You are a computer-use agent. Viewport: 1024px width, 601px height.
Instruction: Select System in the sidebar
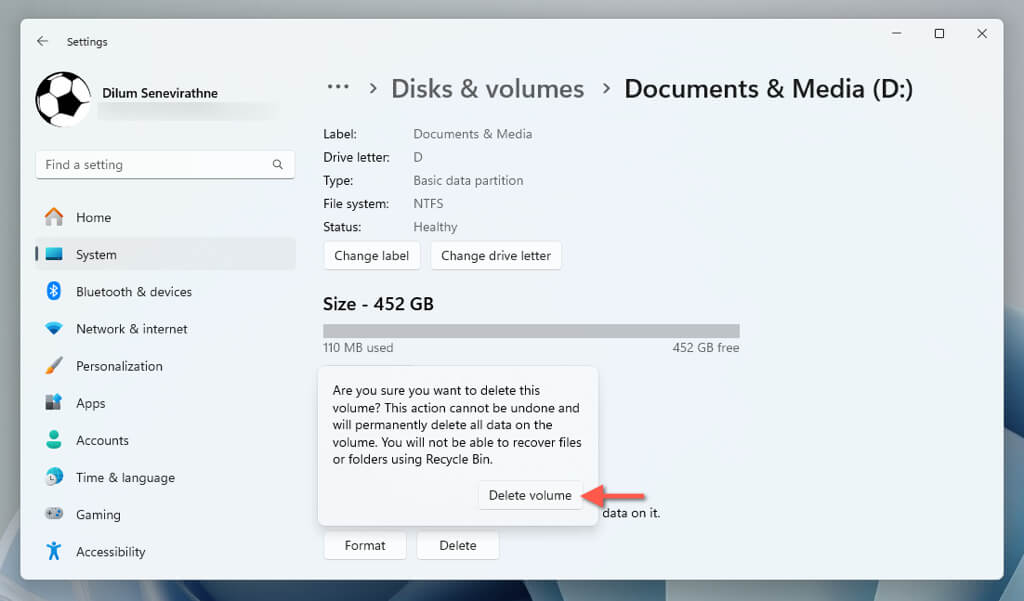96,255
